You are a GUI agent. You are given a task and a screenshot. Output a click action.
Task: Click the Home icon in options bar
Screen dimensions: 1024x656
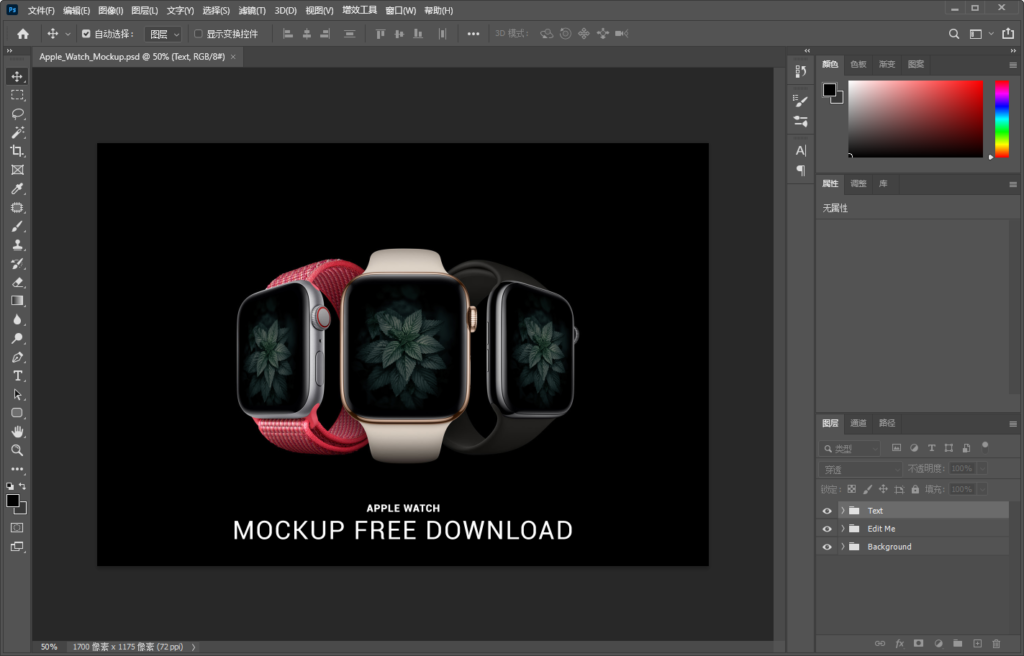click(23, 34)
